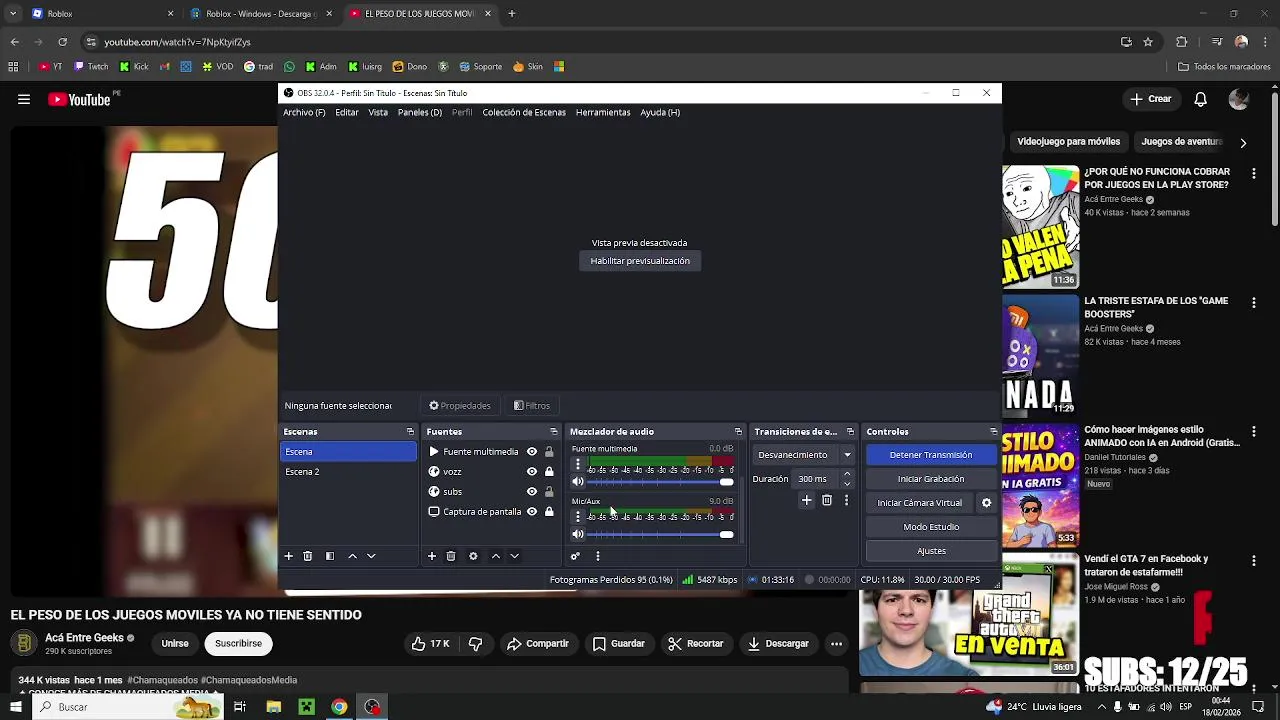Viewport: 1280px width, 720px height.
Task: Open audio mixer three-dot menu at bottom
Action: pyautogui.click(x=598, y=556)
